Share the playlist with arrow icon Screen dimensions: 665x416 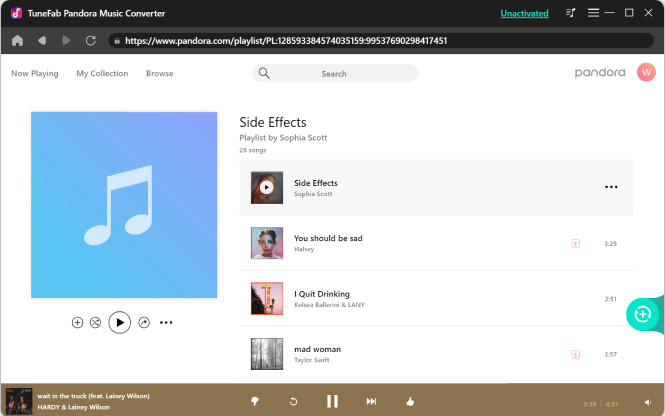tap(144, 323)
